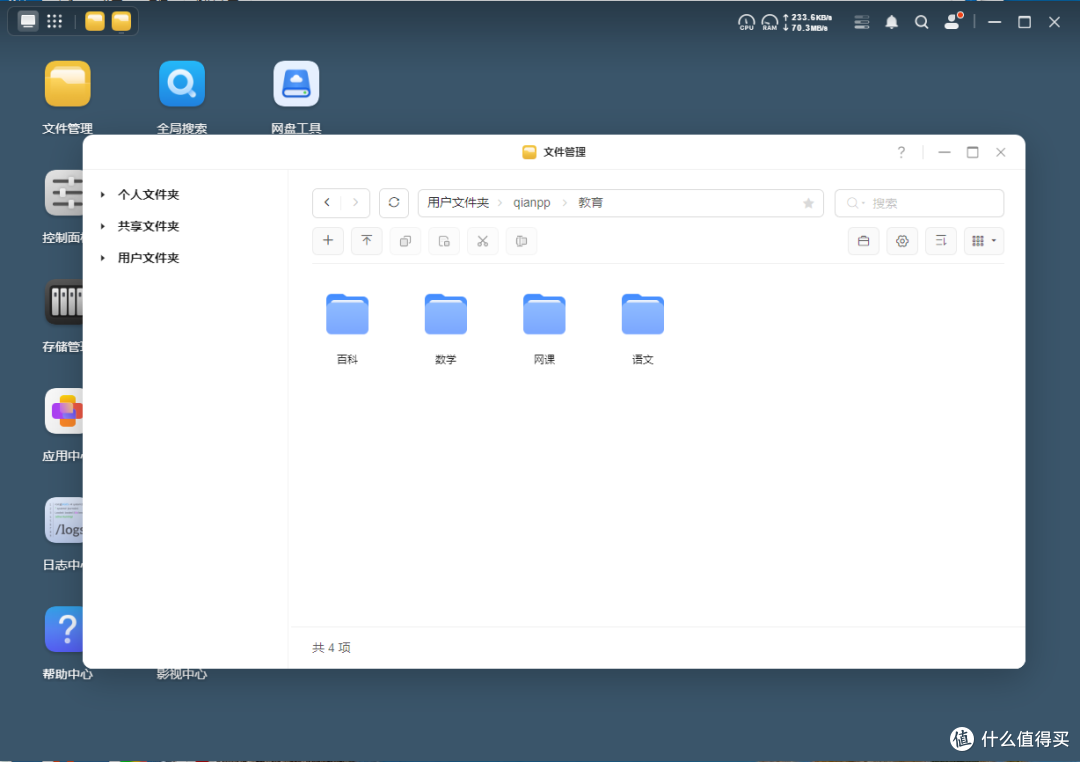Expand the 共享文件夹 tree node
Image resolution: width=1080 pixels, height=762 pixels.
(x=103, y=226)
